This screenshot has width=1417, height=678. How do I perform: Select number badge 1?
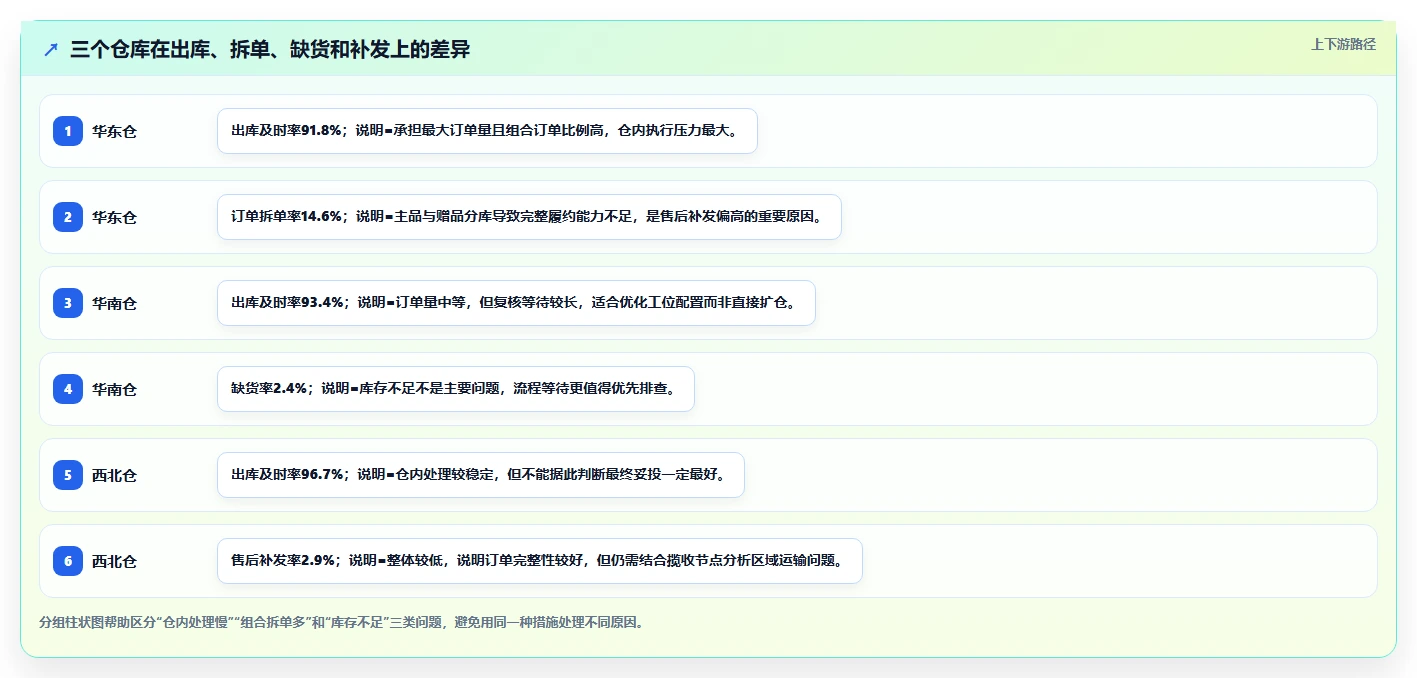[68, 131]
